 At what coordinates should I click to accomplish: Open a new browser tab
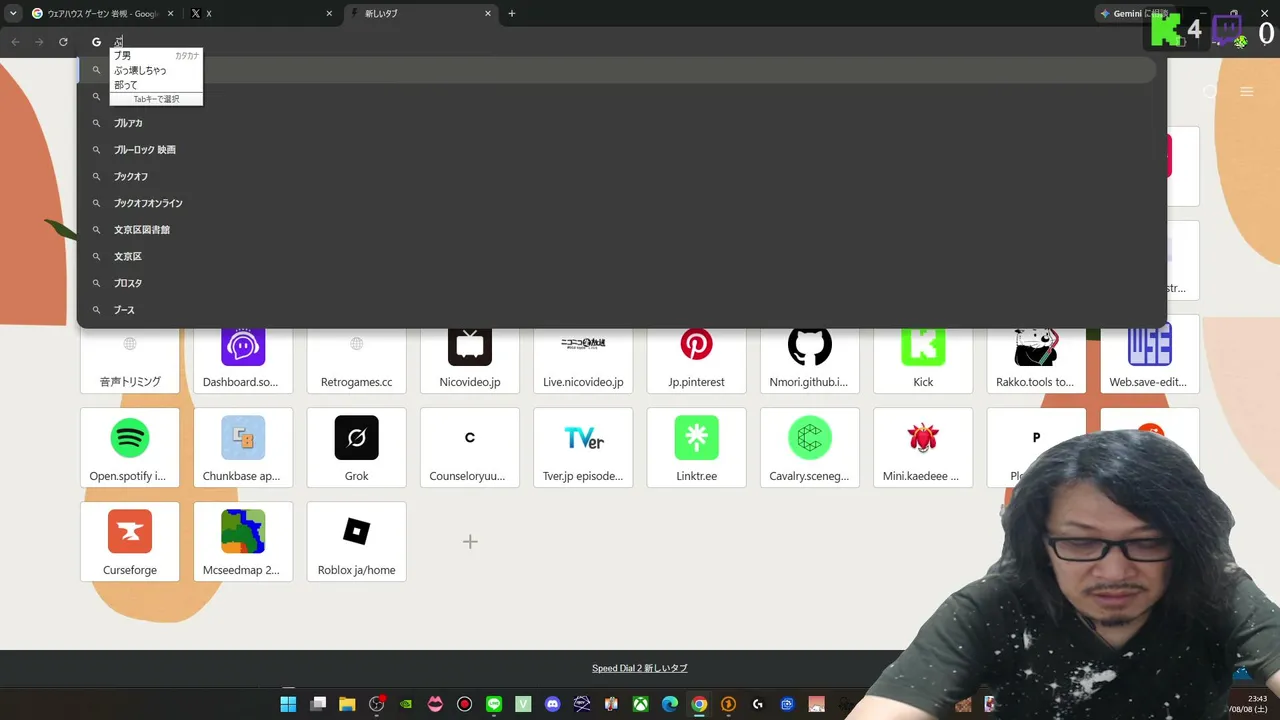pyautogui.click(x=512, y=14)
